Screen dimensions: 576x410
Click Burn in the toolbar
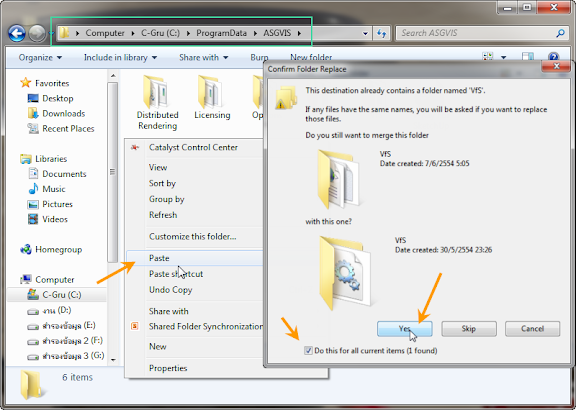(x=259, y=57)
